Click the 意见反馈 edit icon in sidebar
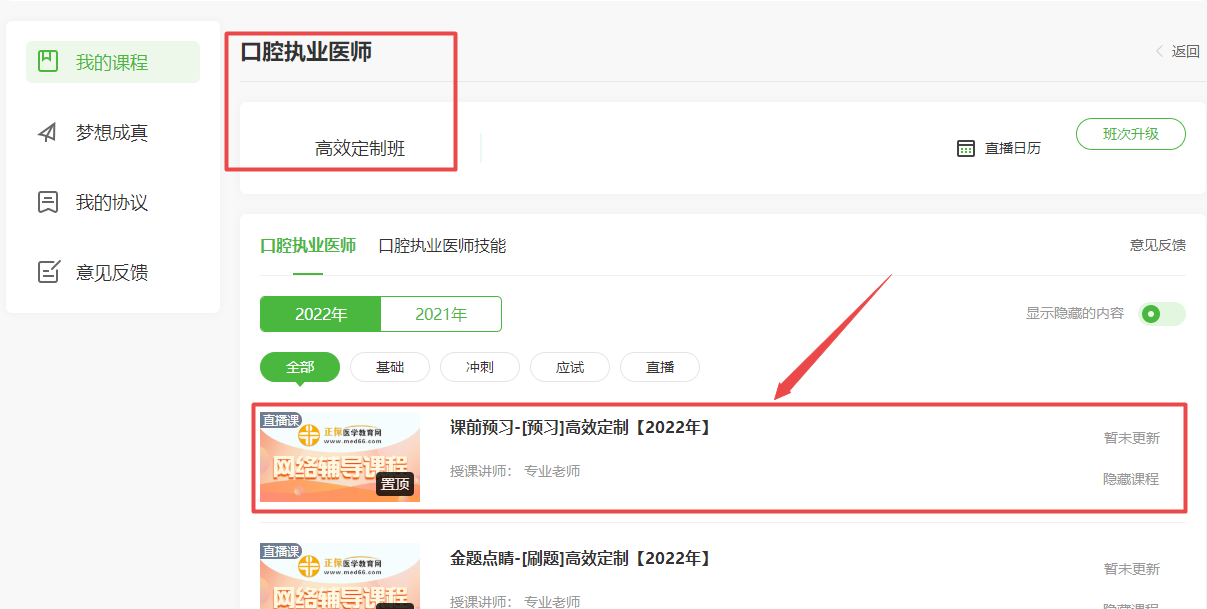1207x609 pixels. click(47, 272)
